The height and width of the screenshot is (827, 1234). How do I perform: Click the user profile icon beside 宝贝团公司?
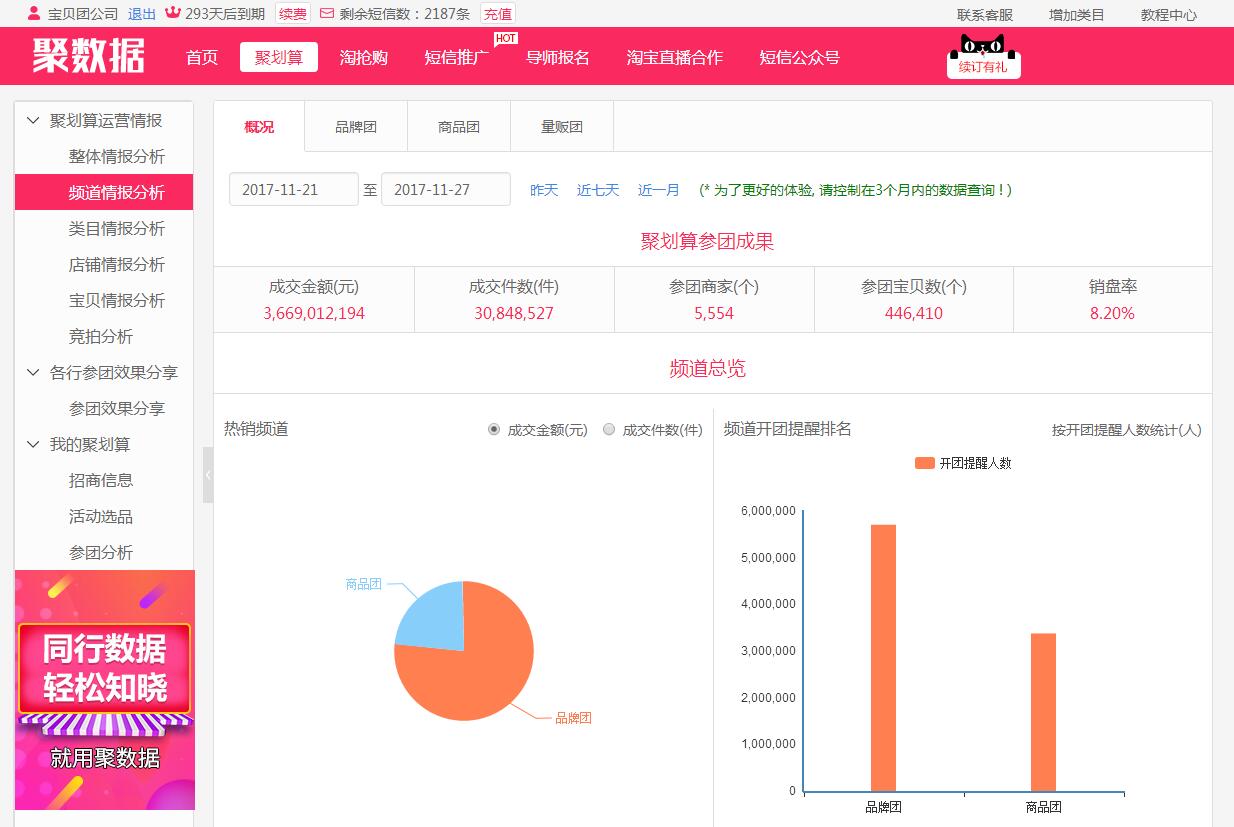(35, 14)
